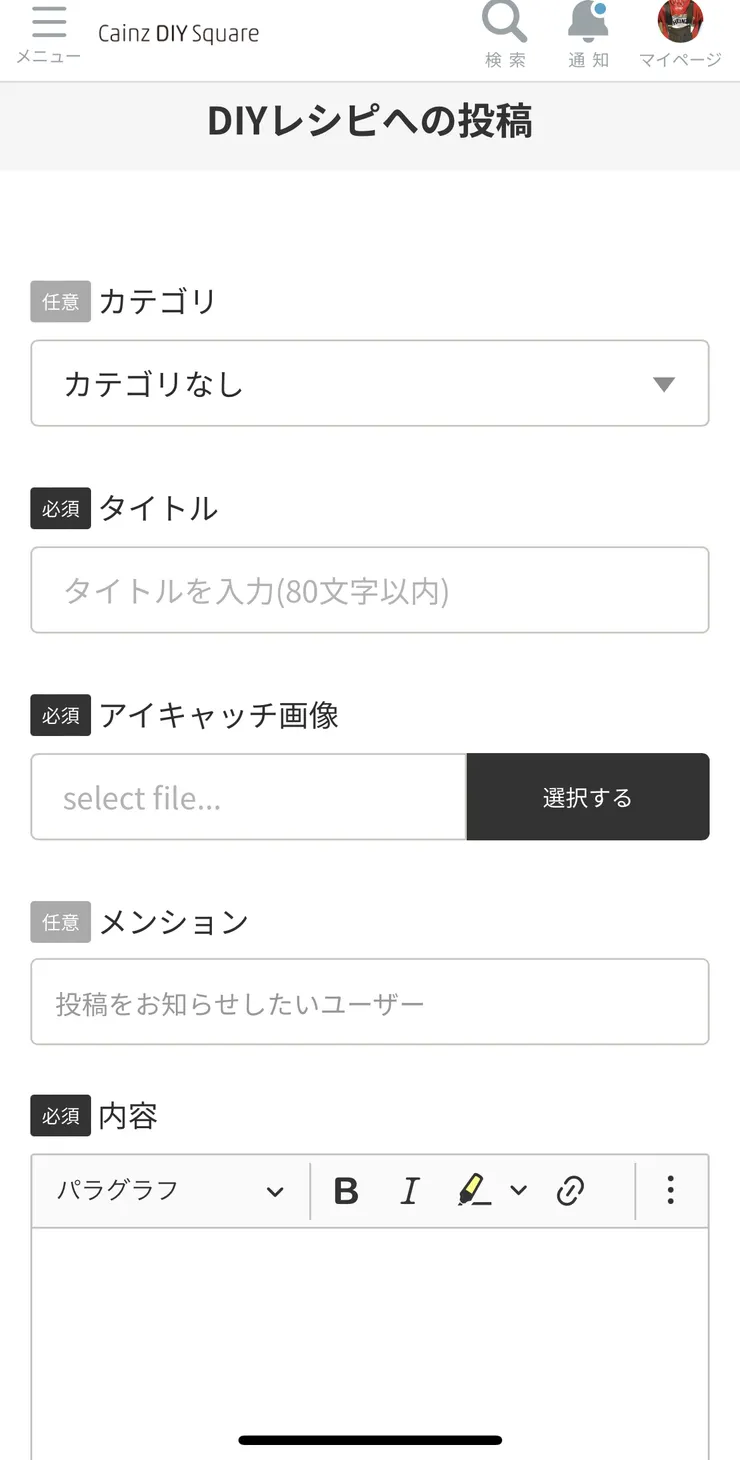Show more editor toolbar options
This screenshot has width=740, height=1460.
[x=670, y=1190]
